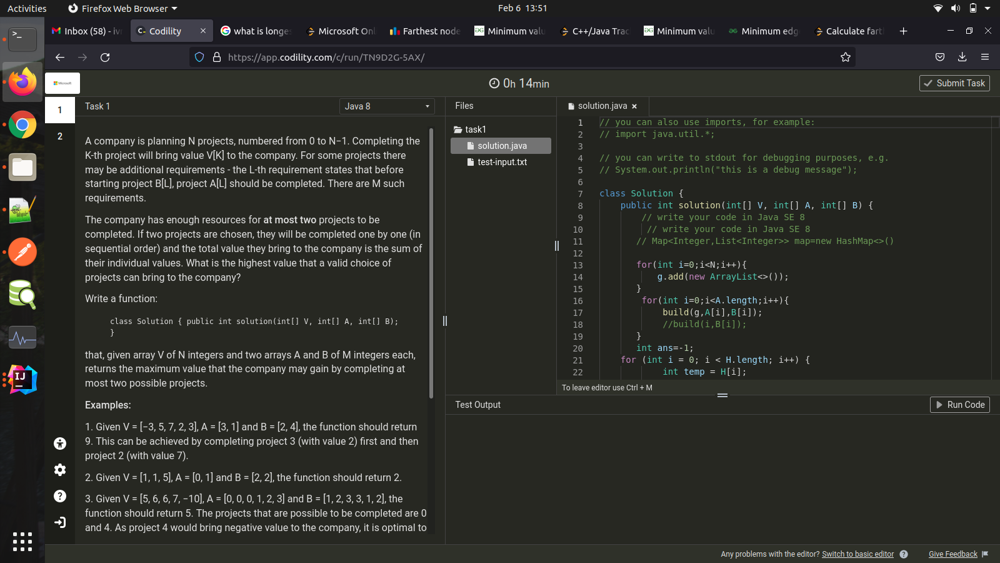Select the solution.java editor tab
The height and width of the screenshot is (563, 1000).
[x=602, y=106]
